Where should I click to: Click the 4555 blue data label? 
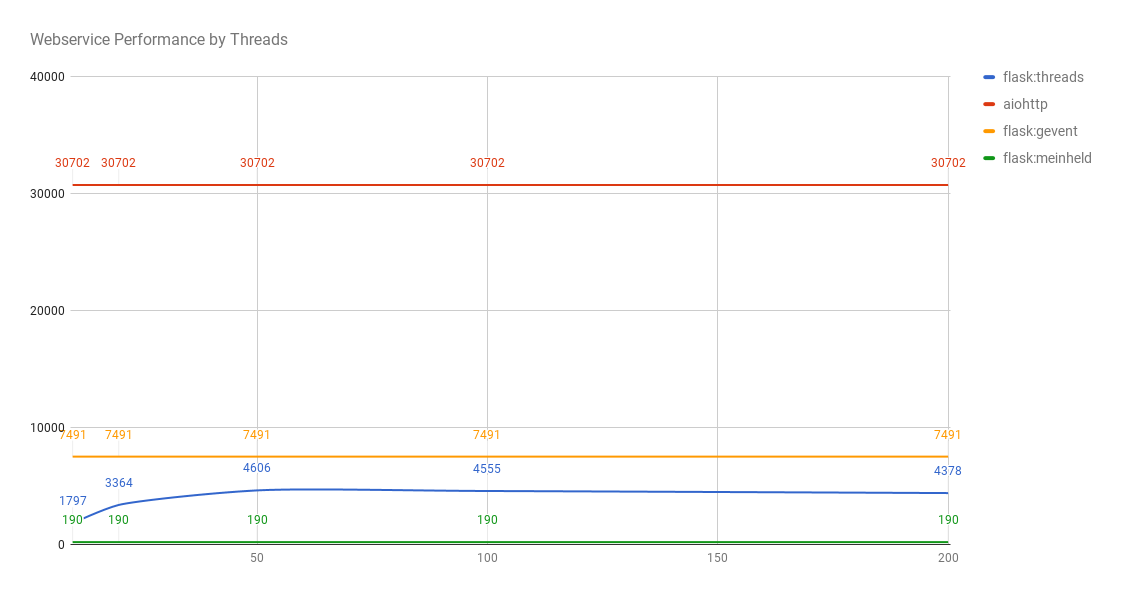[x=487, y=469]
